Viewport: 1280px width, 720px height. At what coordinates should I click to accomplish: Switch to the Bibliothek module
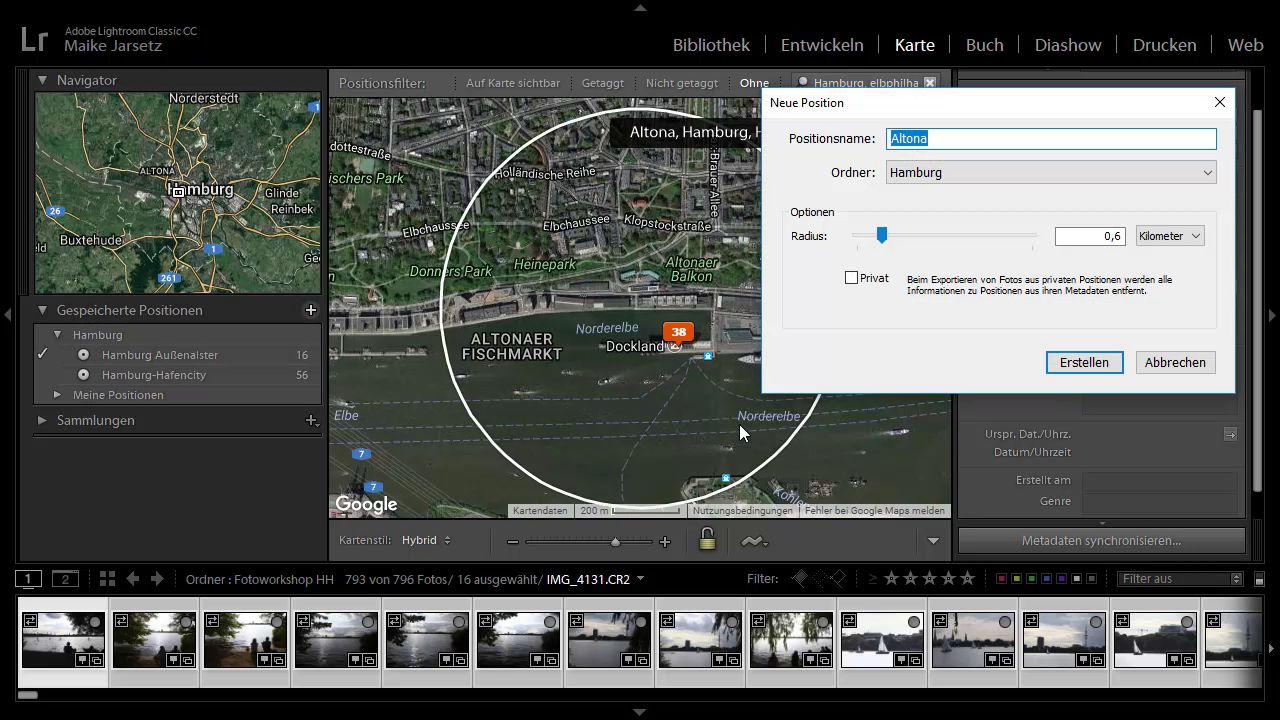pyautogui.click(x=711, y=45)
